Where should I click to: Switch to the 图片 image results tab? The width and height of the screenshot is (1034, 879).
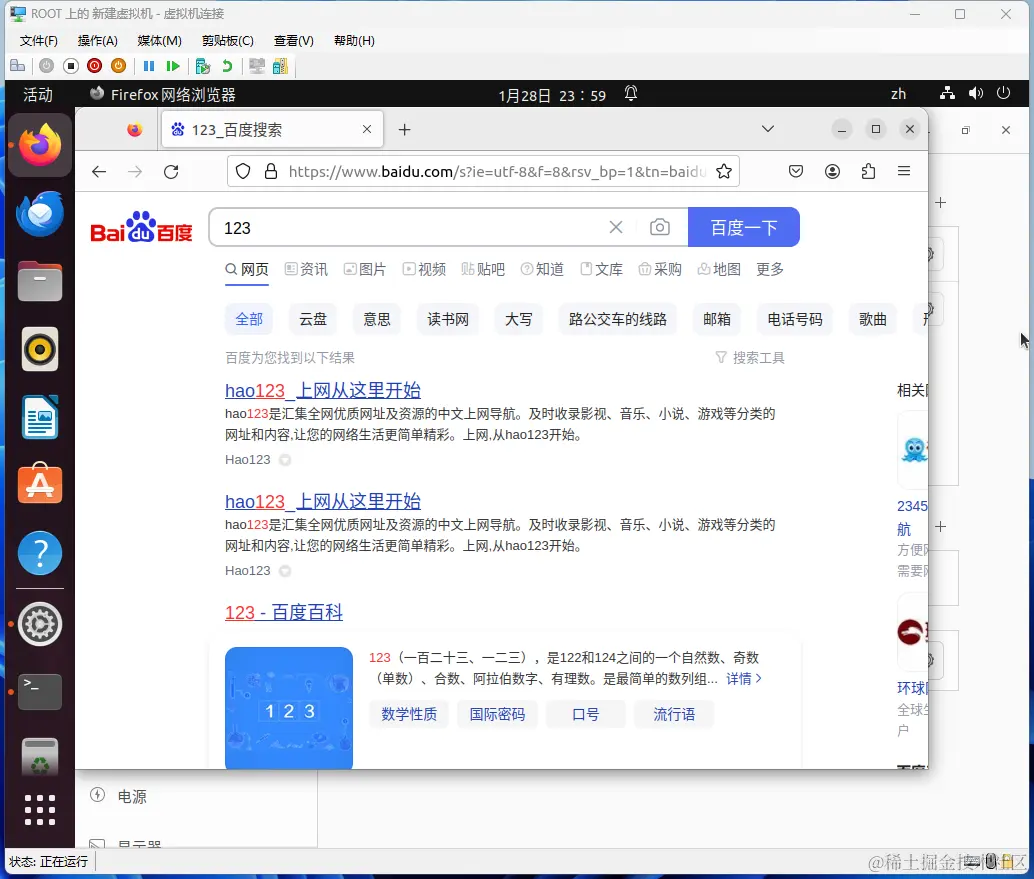[372, 269]
